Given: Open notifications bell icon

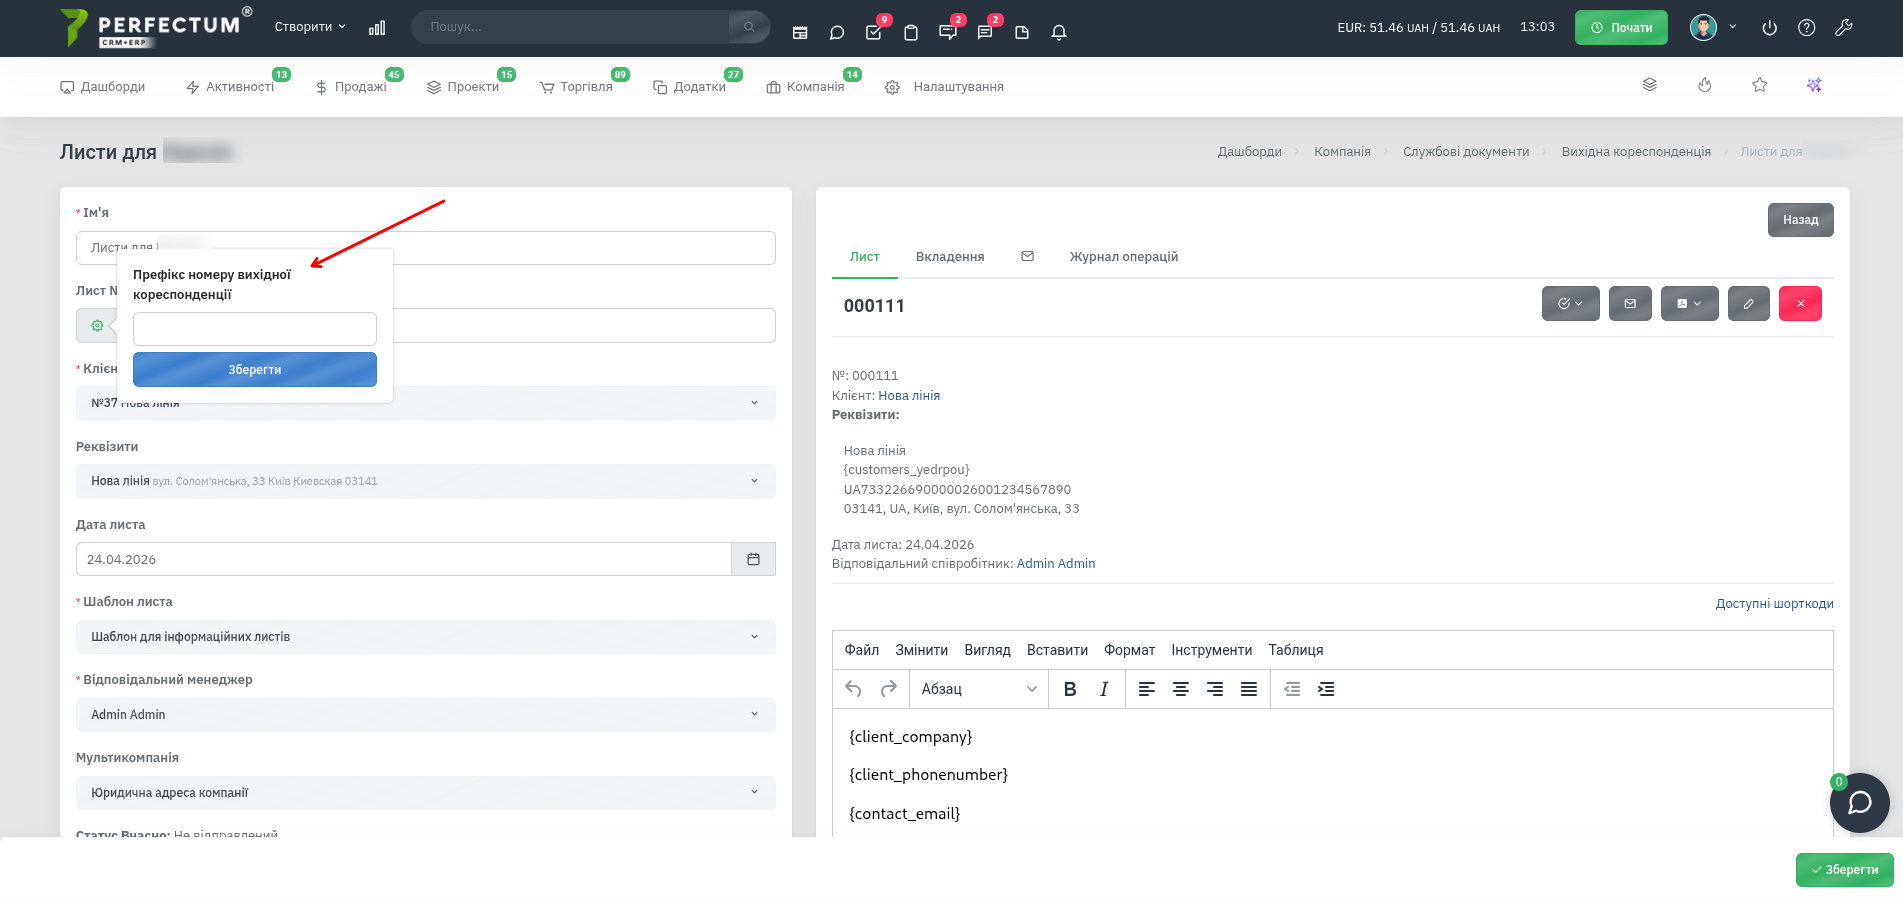Looking at the screenshot, I should pos(1059,32).
